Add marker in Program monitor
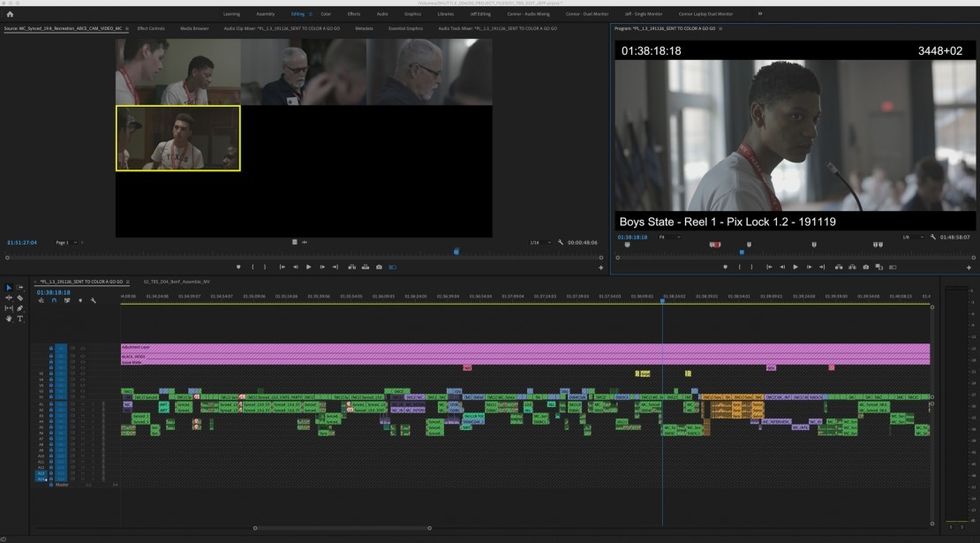This screenshot has width=980, height=543. pos(725,267)
